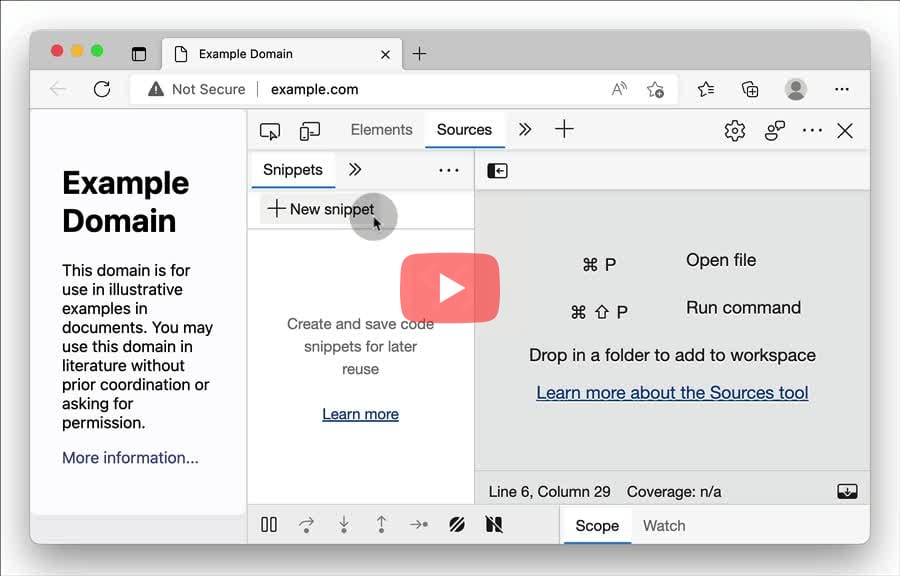Open the collections icon

pyautogui.click(x=750, y=89)
